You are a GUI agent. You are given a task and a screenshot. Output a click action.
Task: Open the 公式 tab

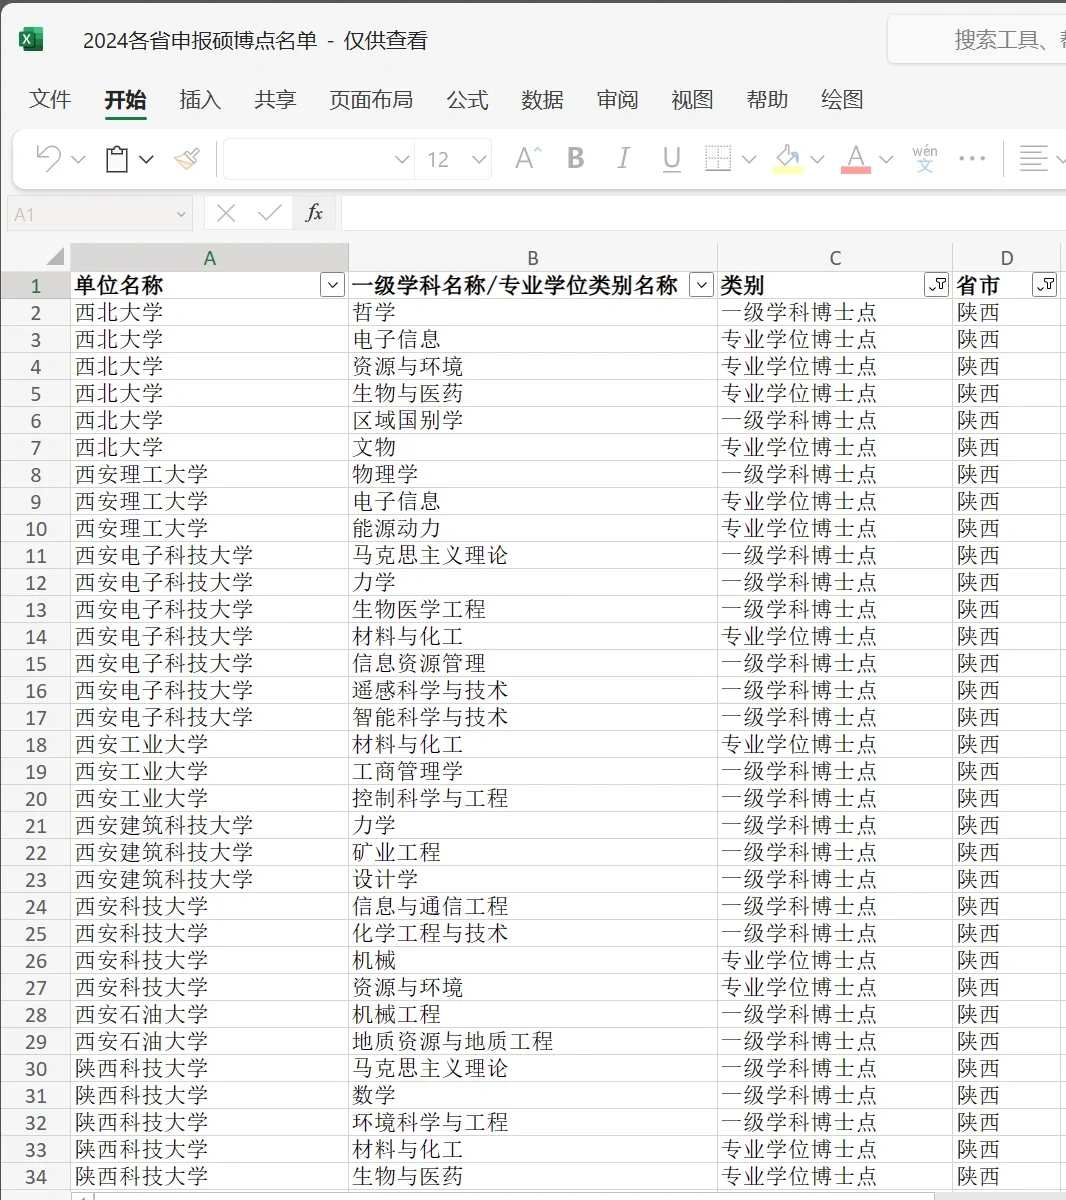point(467,99)
